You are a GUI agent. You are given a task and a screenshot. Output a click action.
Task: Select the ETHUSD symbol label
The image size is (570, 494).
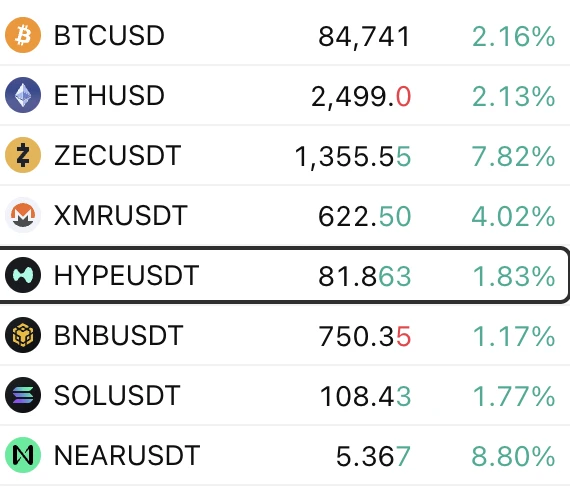click(x=109, y=95)
